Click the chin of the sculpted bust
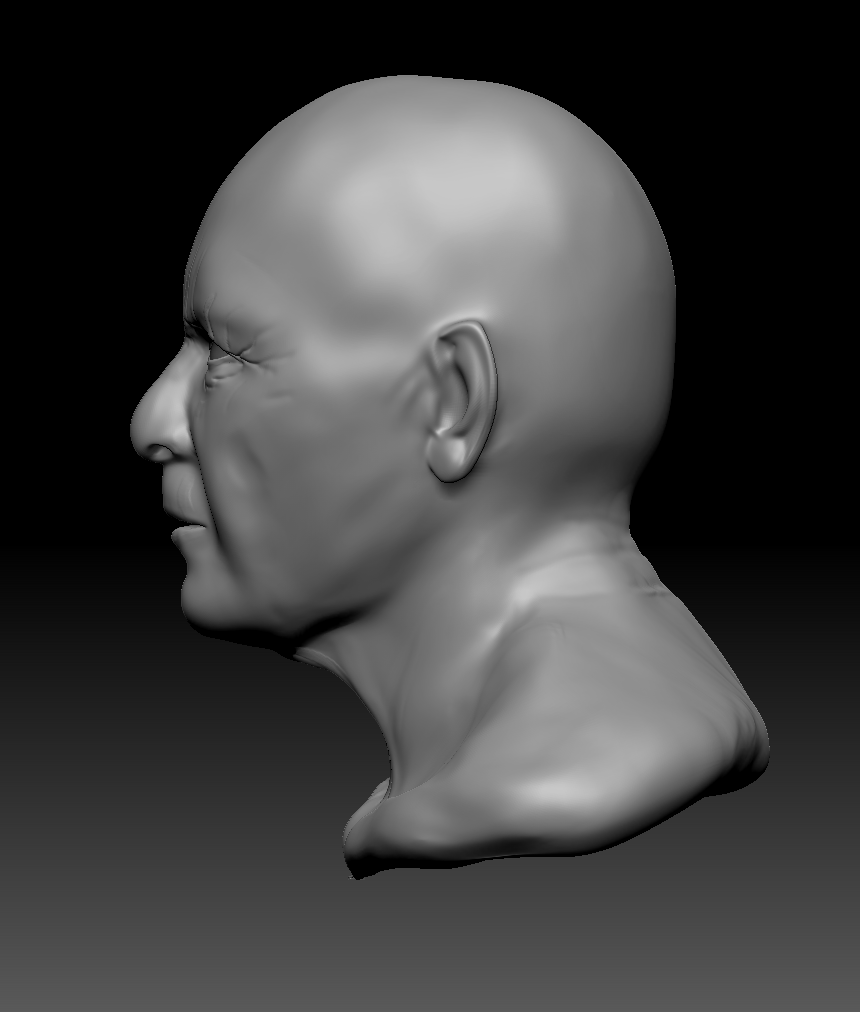 (x=203, y=602)
